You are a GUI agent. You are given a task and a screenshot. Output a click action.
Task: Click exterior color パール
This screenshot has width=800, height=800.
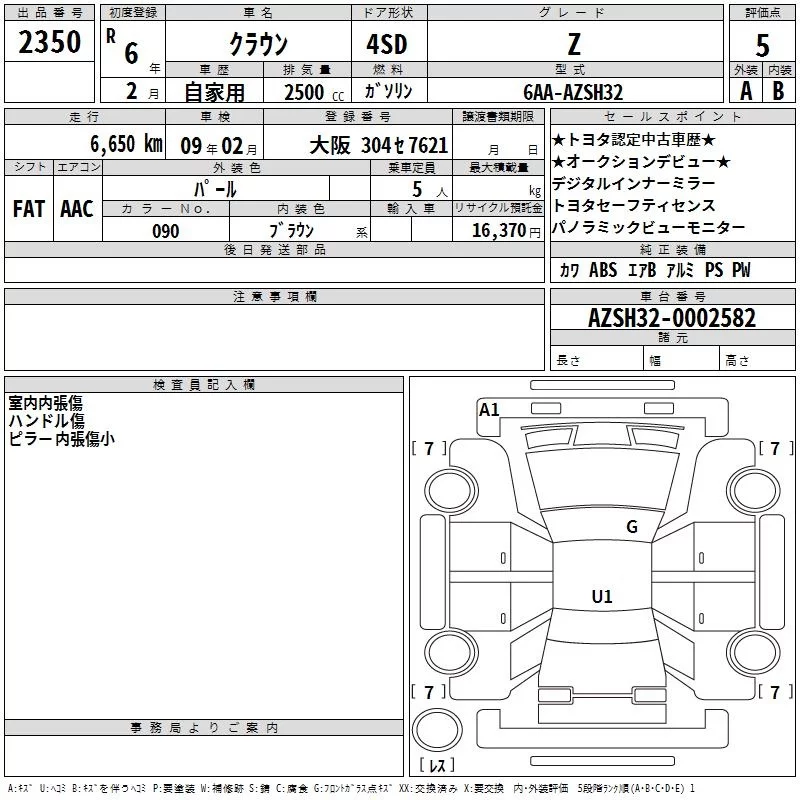pyautogui.click(x=215, y=189)
